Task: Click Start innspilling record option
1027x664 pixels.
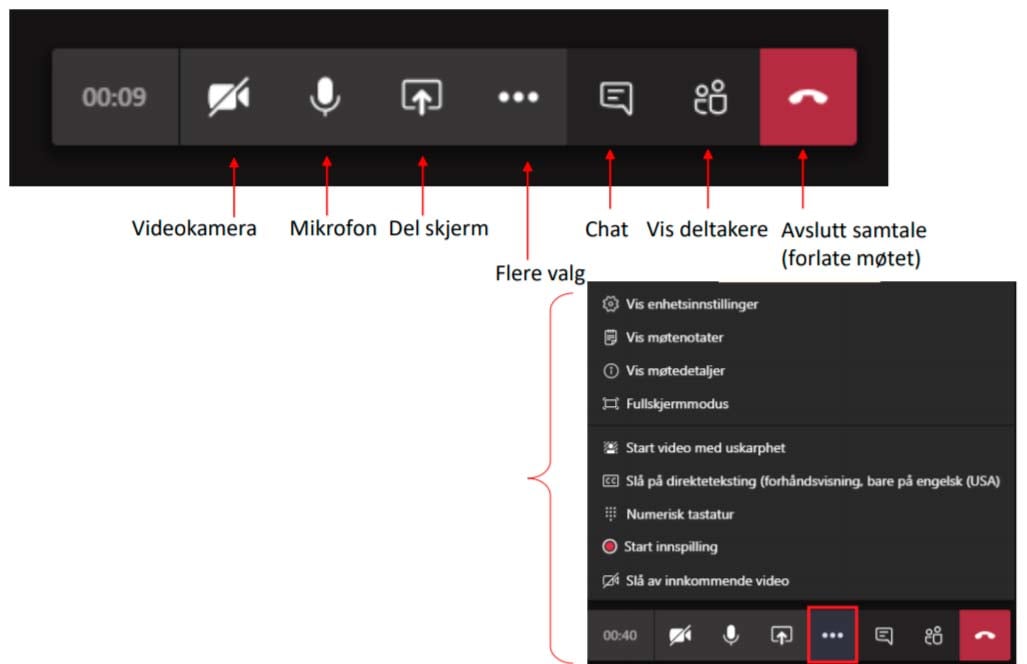Action: (671, 547)
